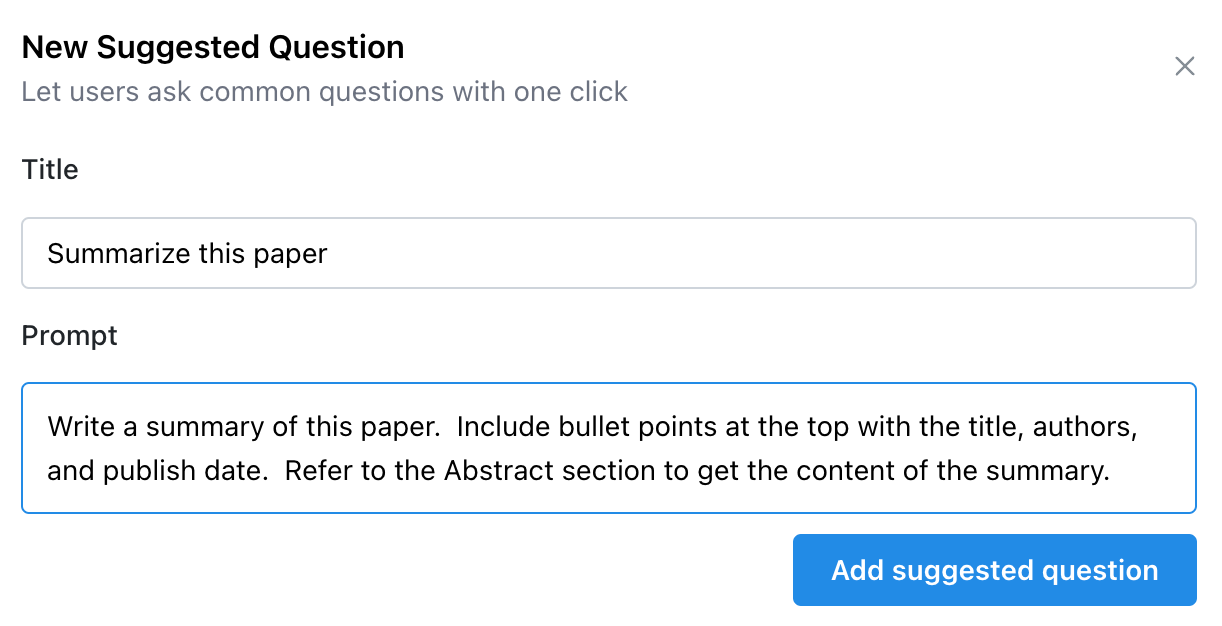Click the word "points" in prompt text
This screenshot has height=626, width=1222.
pyautogui.click(x=674, y=427)
